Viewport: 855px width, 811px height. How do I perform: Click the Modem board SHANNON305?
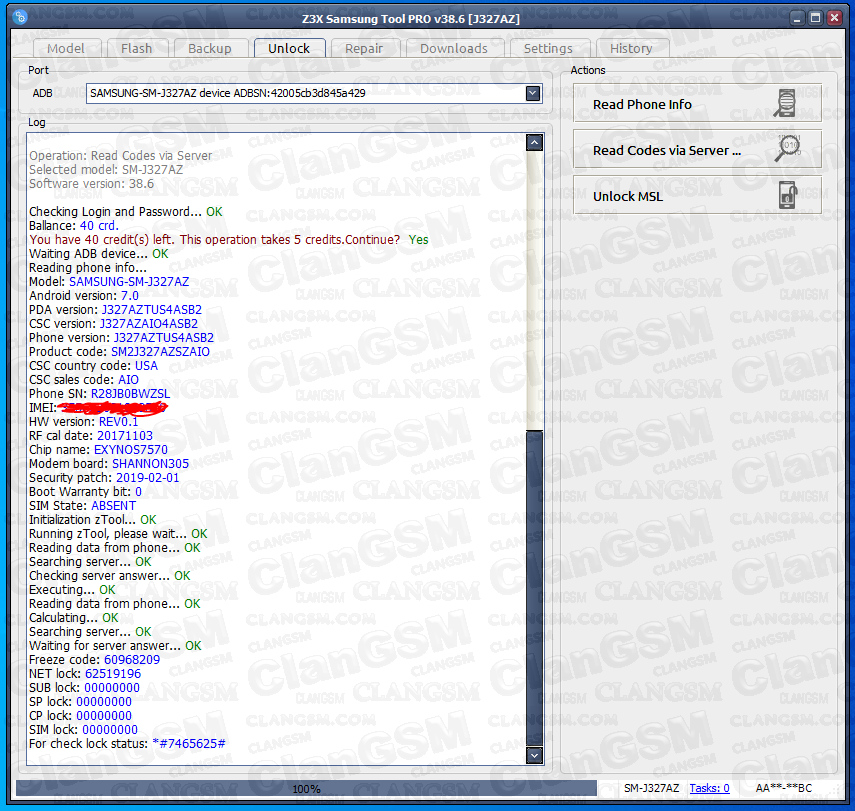150,464
